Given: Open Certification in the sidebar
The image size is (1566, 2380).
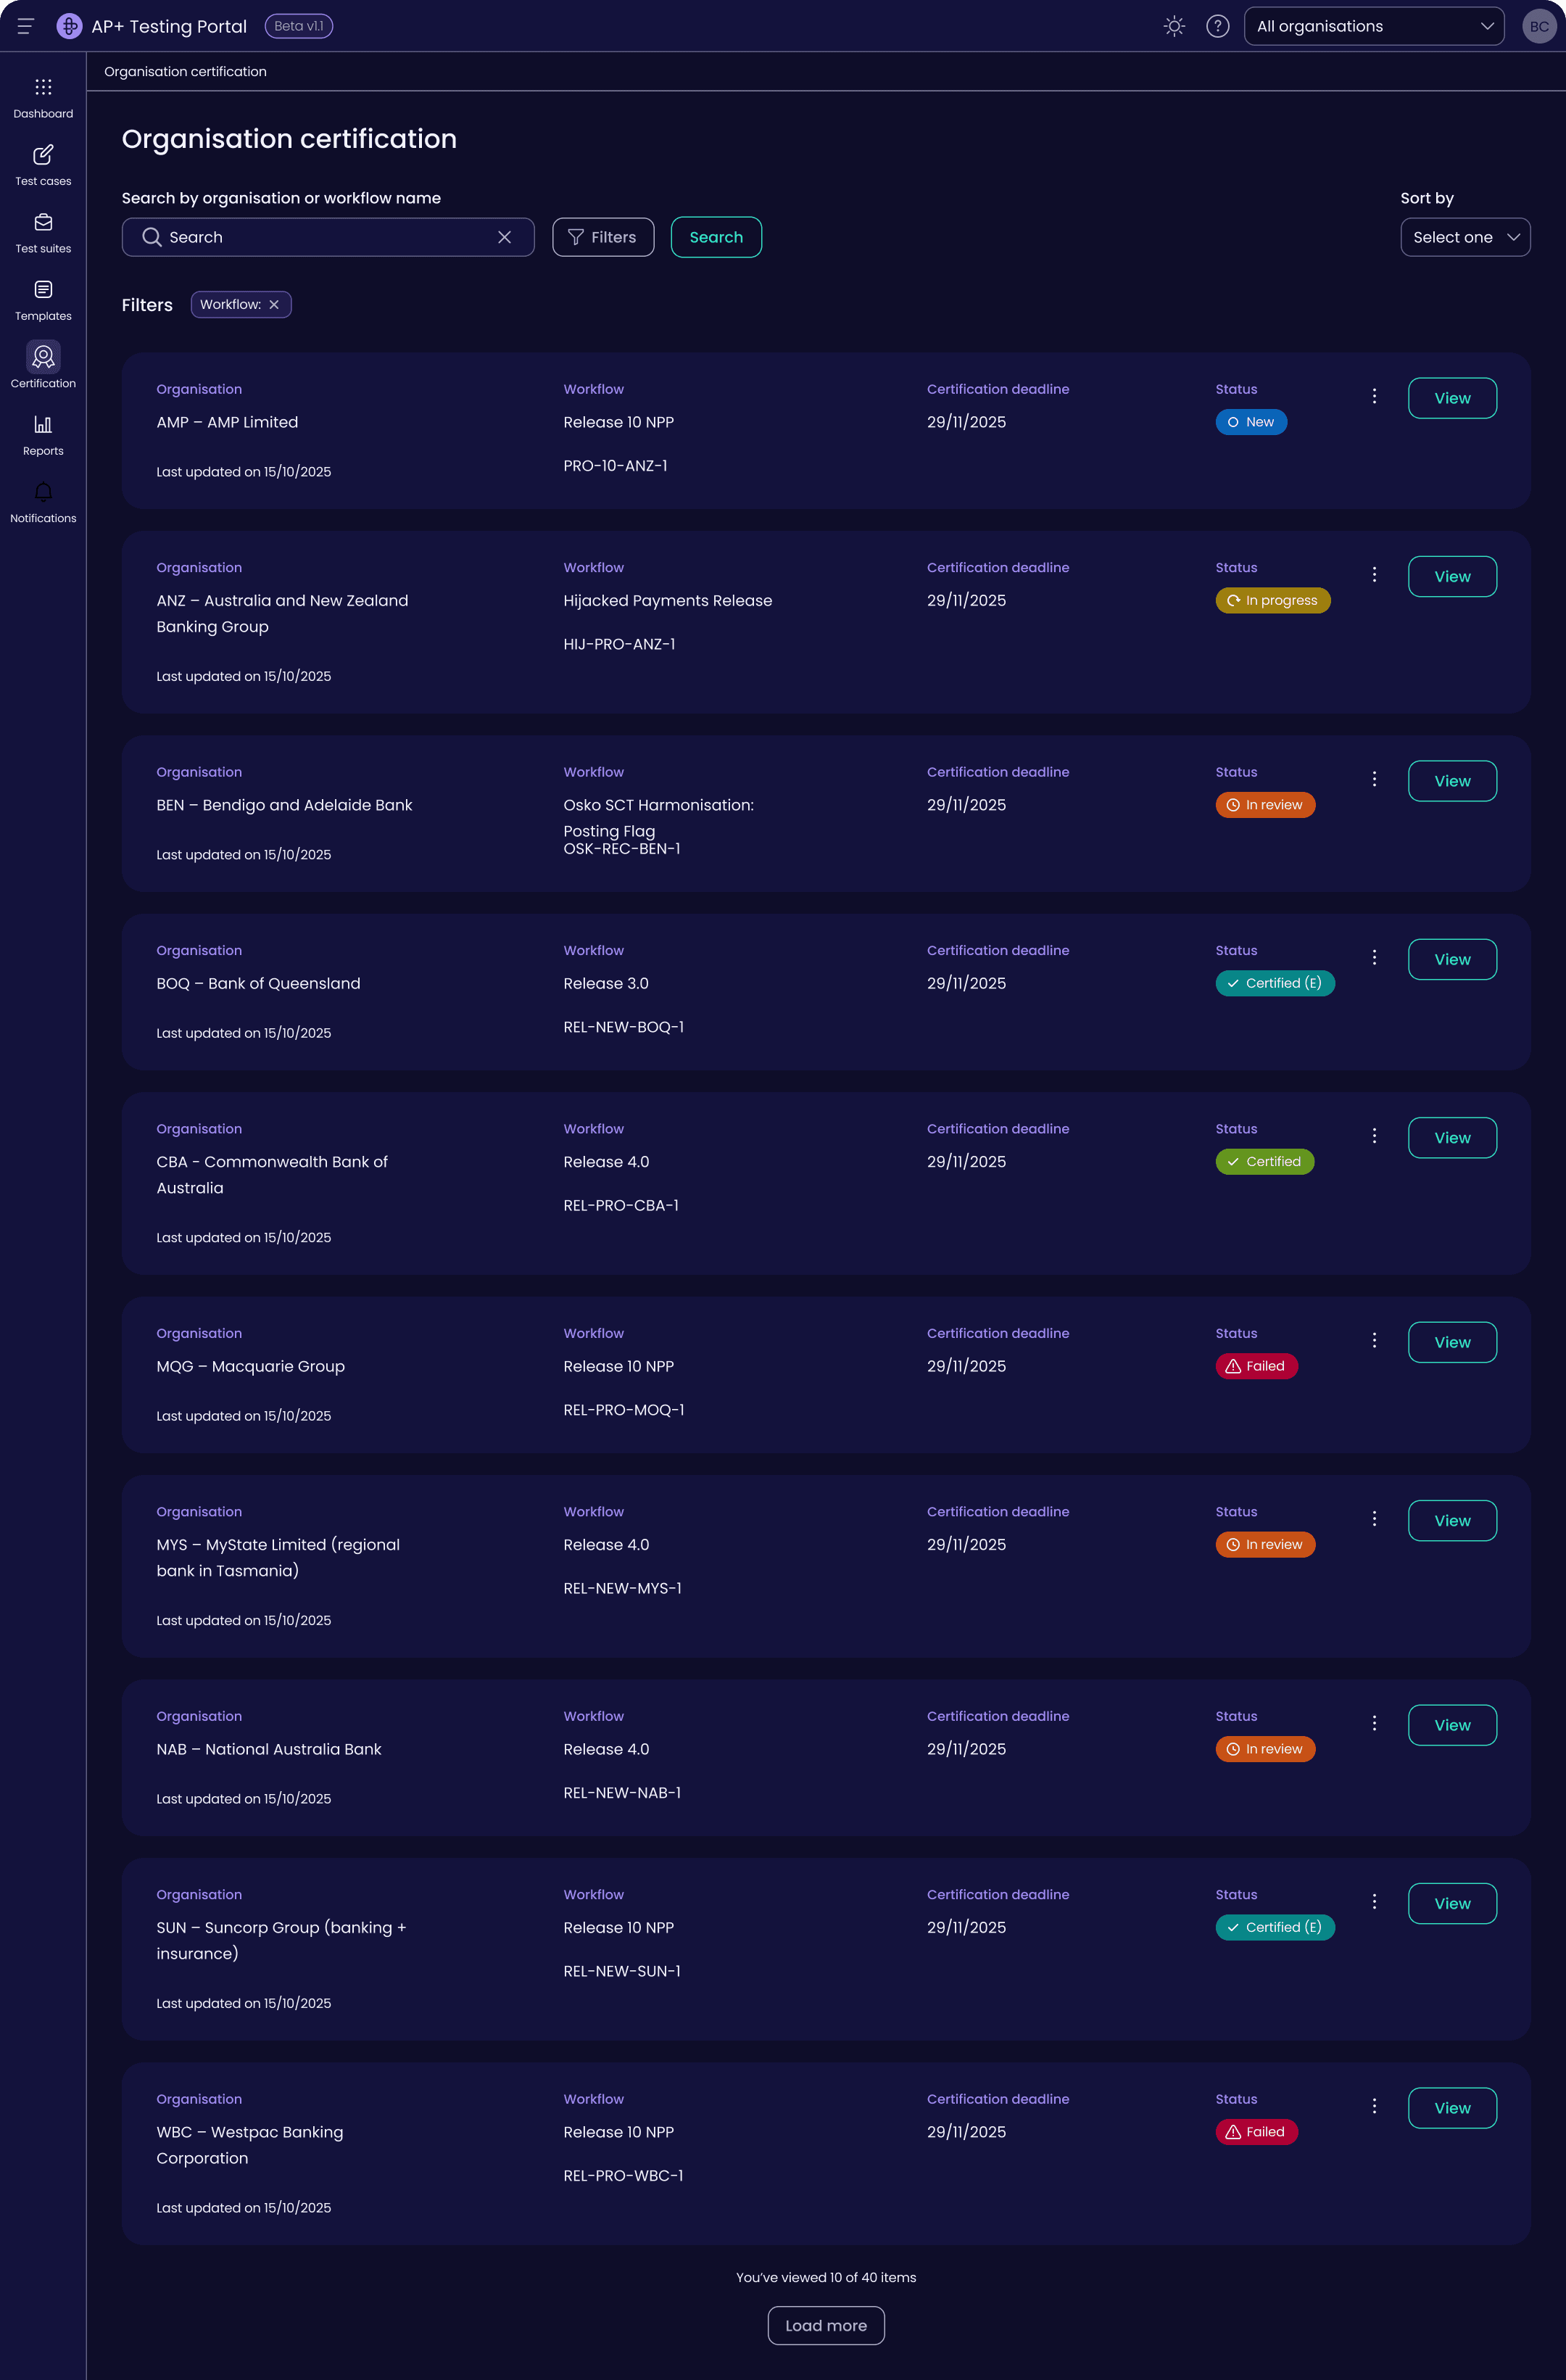Looking at the screenshot, I should click(43, 366).
